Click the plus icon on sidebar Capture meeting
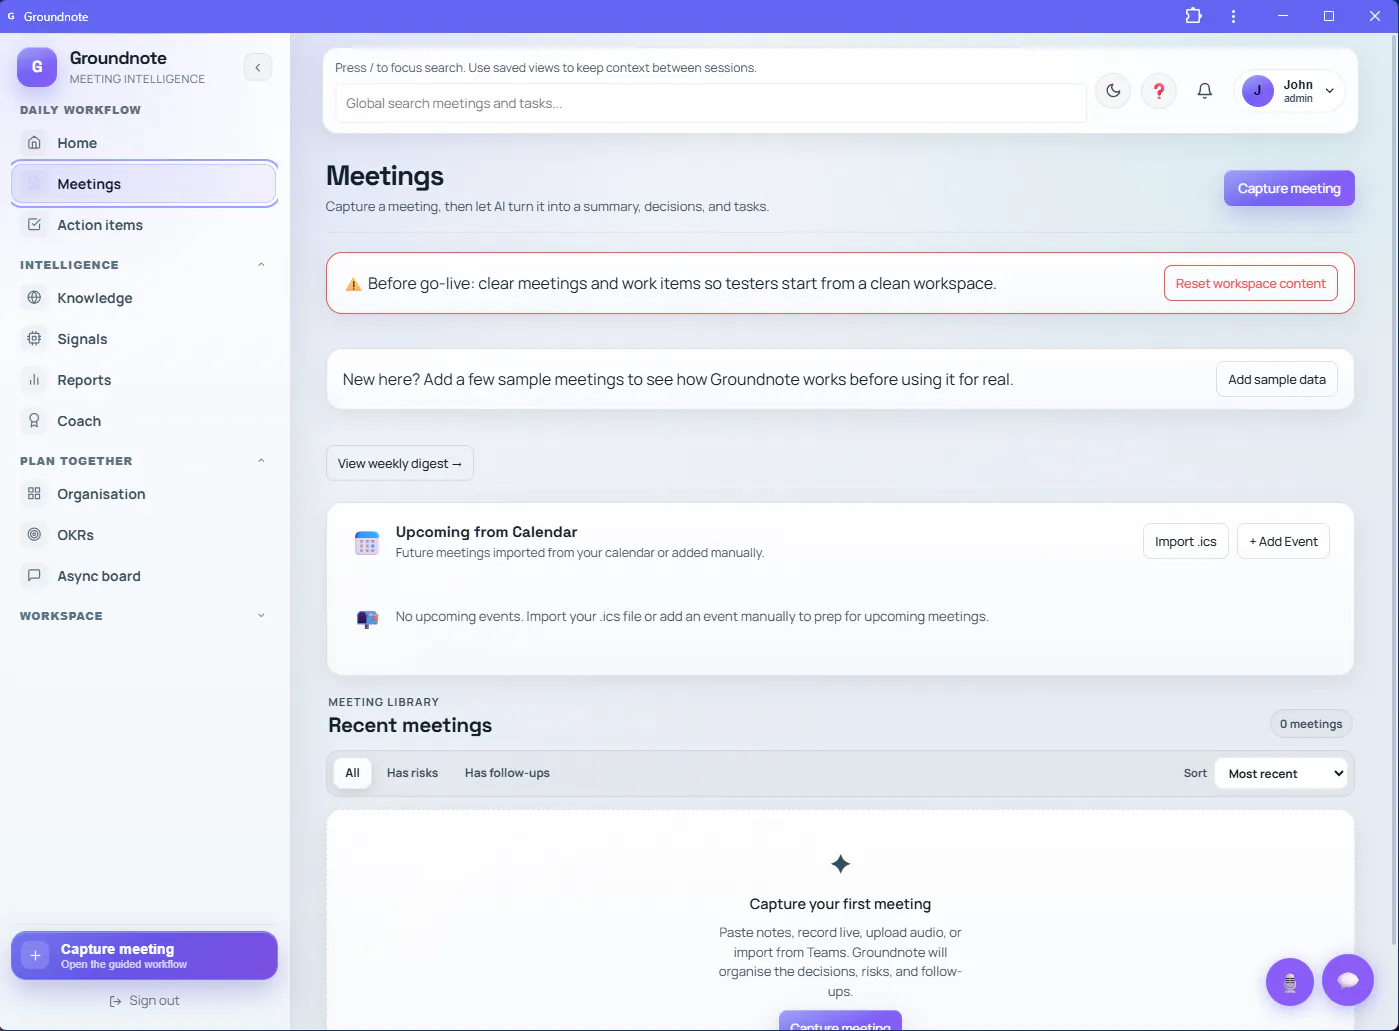The height and width of the screenshot is (1031, 1399). pos(35,955)
